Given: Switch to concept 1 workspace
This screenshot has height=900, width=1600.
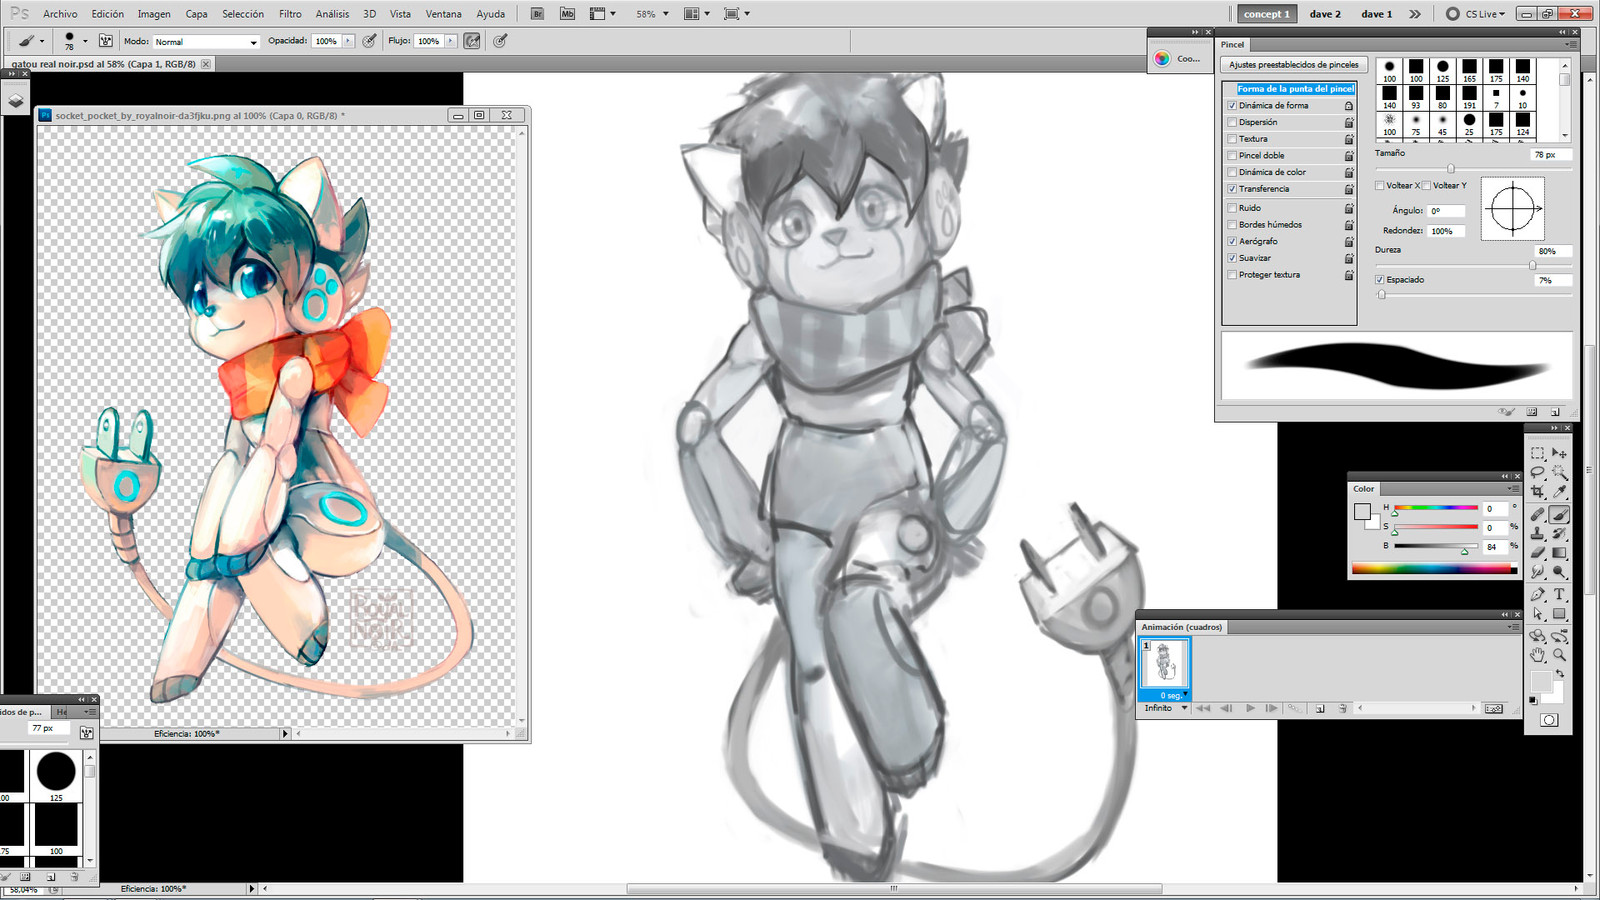Looking at the screenshot, I should 1267,14.
